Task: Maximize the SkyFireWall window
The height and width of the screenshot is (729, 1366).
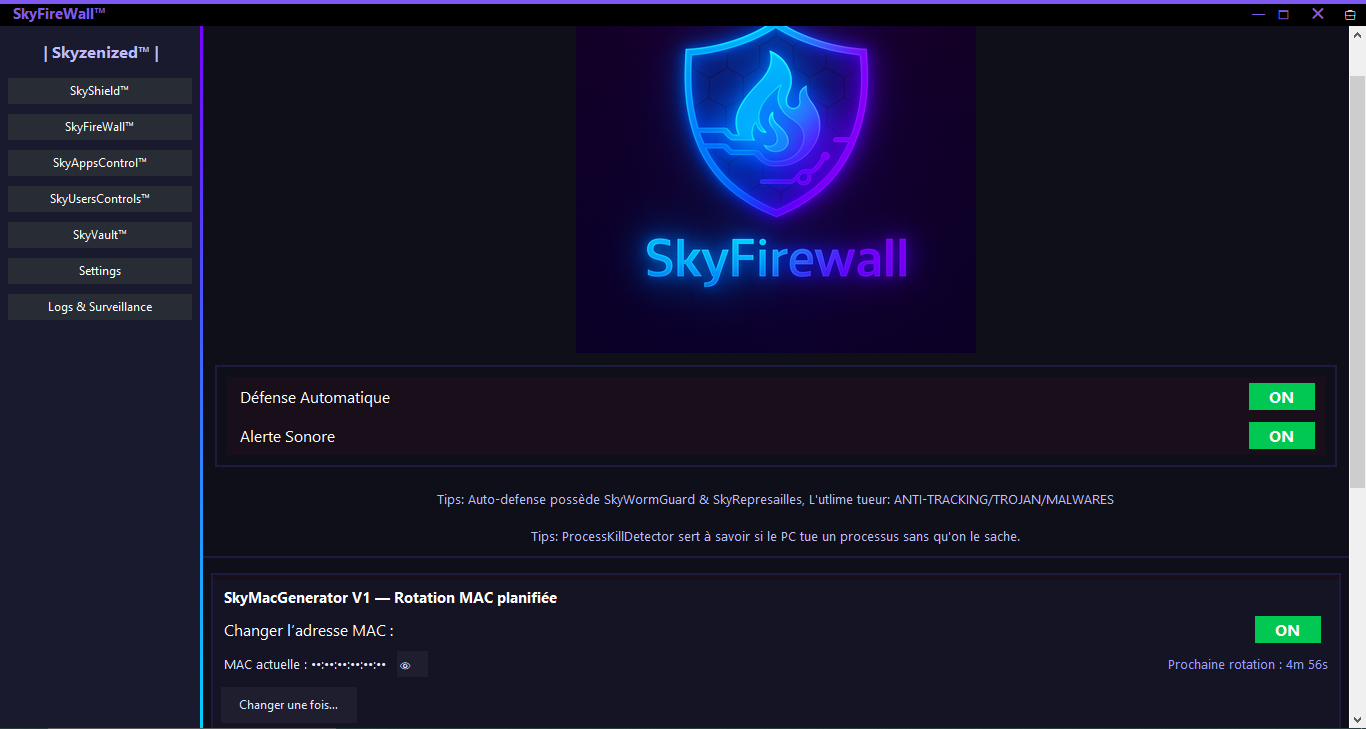Action: coord(1284,14)
